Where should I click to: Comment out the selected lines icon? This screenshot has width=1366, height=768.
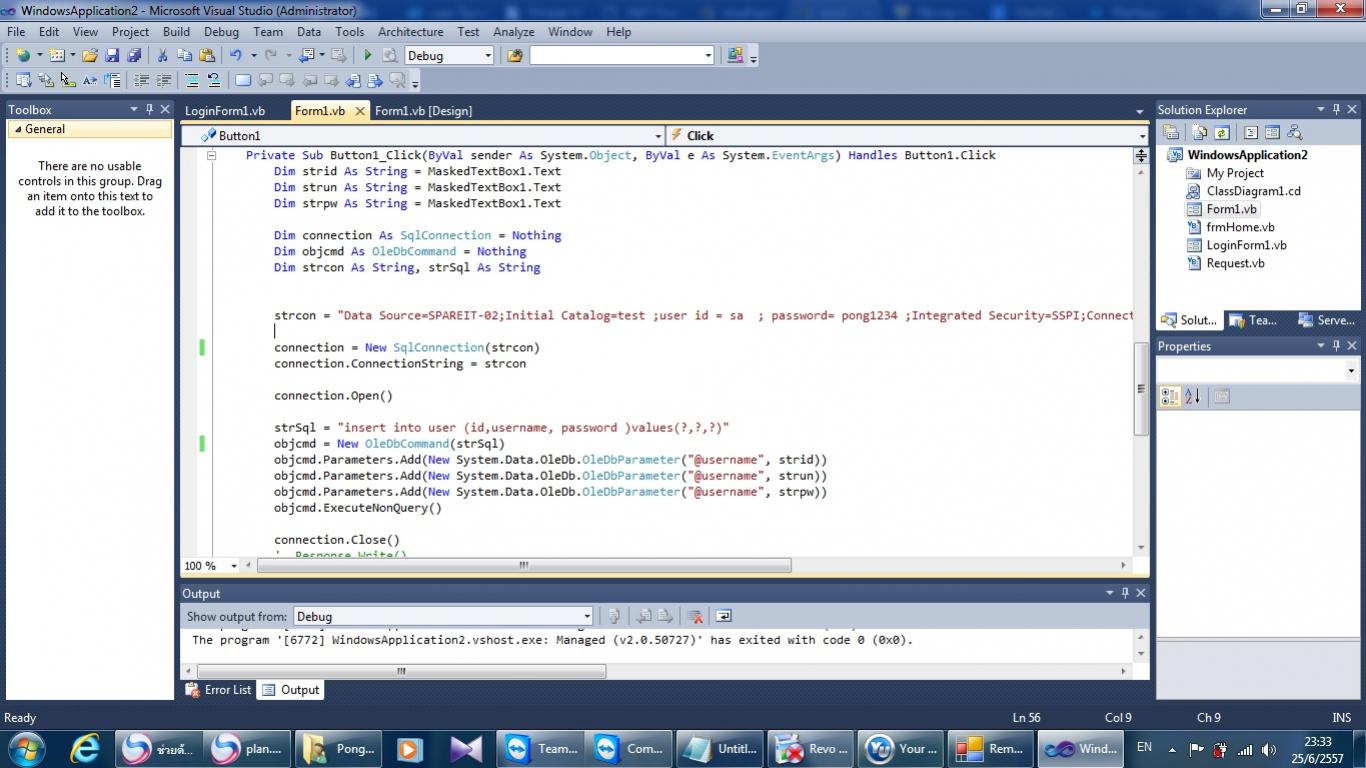coord(191,81)
